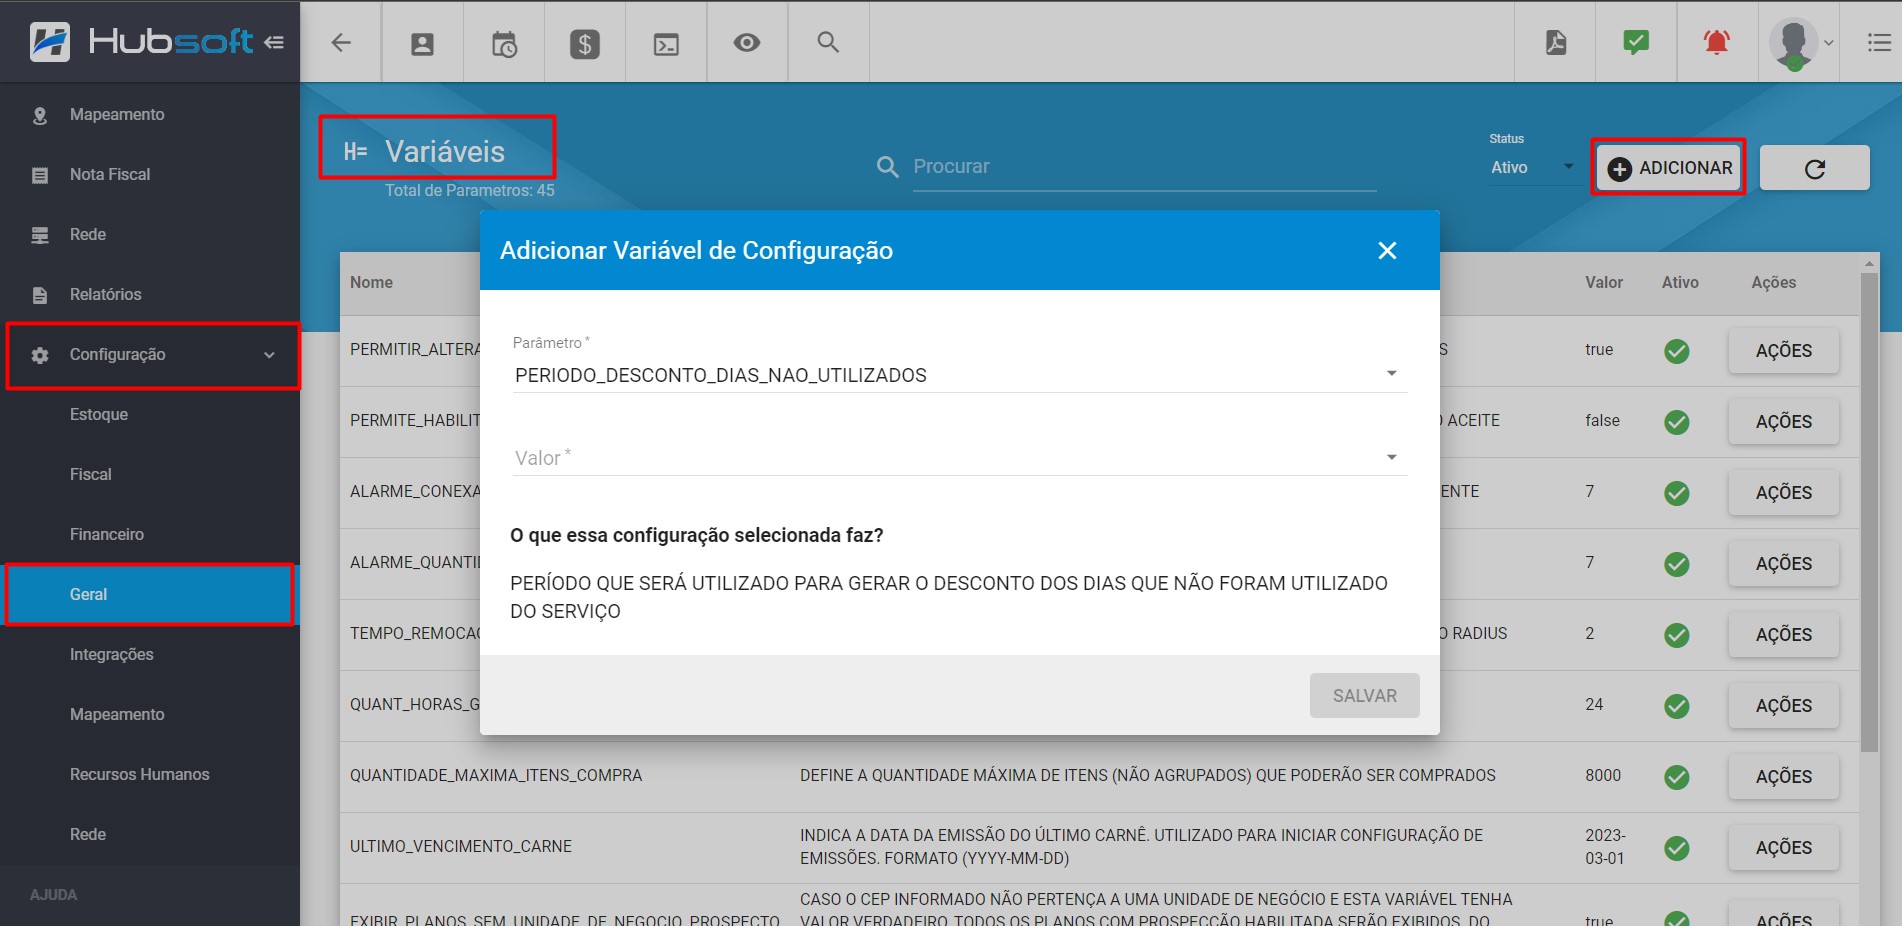Screen dimensions: 1902x926
Task: Open the Parâmetro dropdown in dialog
Action: tap(958, 375)
